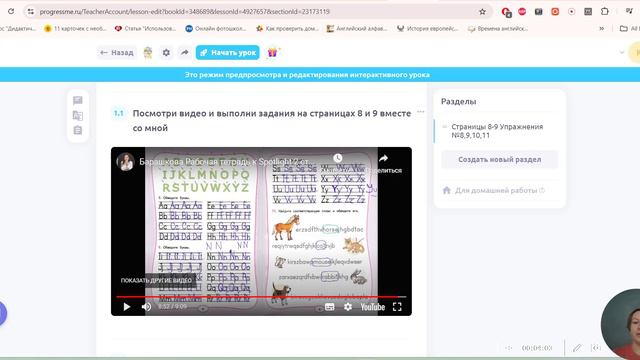Open lesson settings gear in the toolbar
This screenshot has height=360, width=640.
pos(166,52)
